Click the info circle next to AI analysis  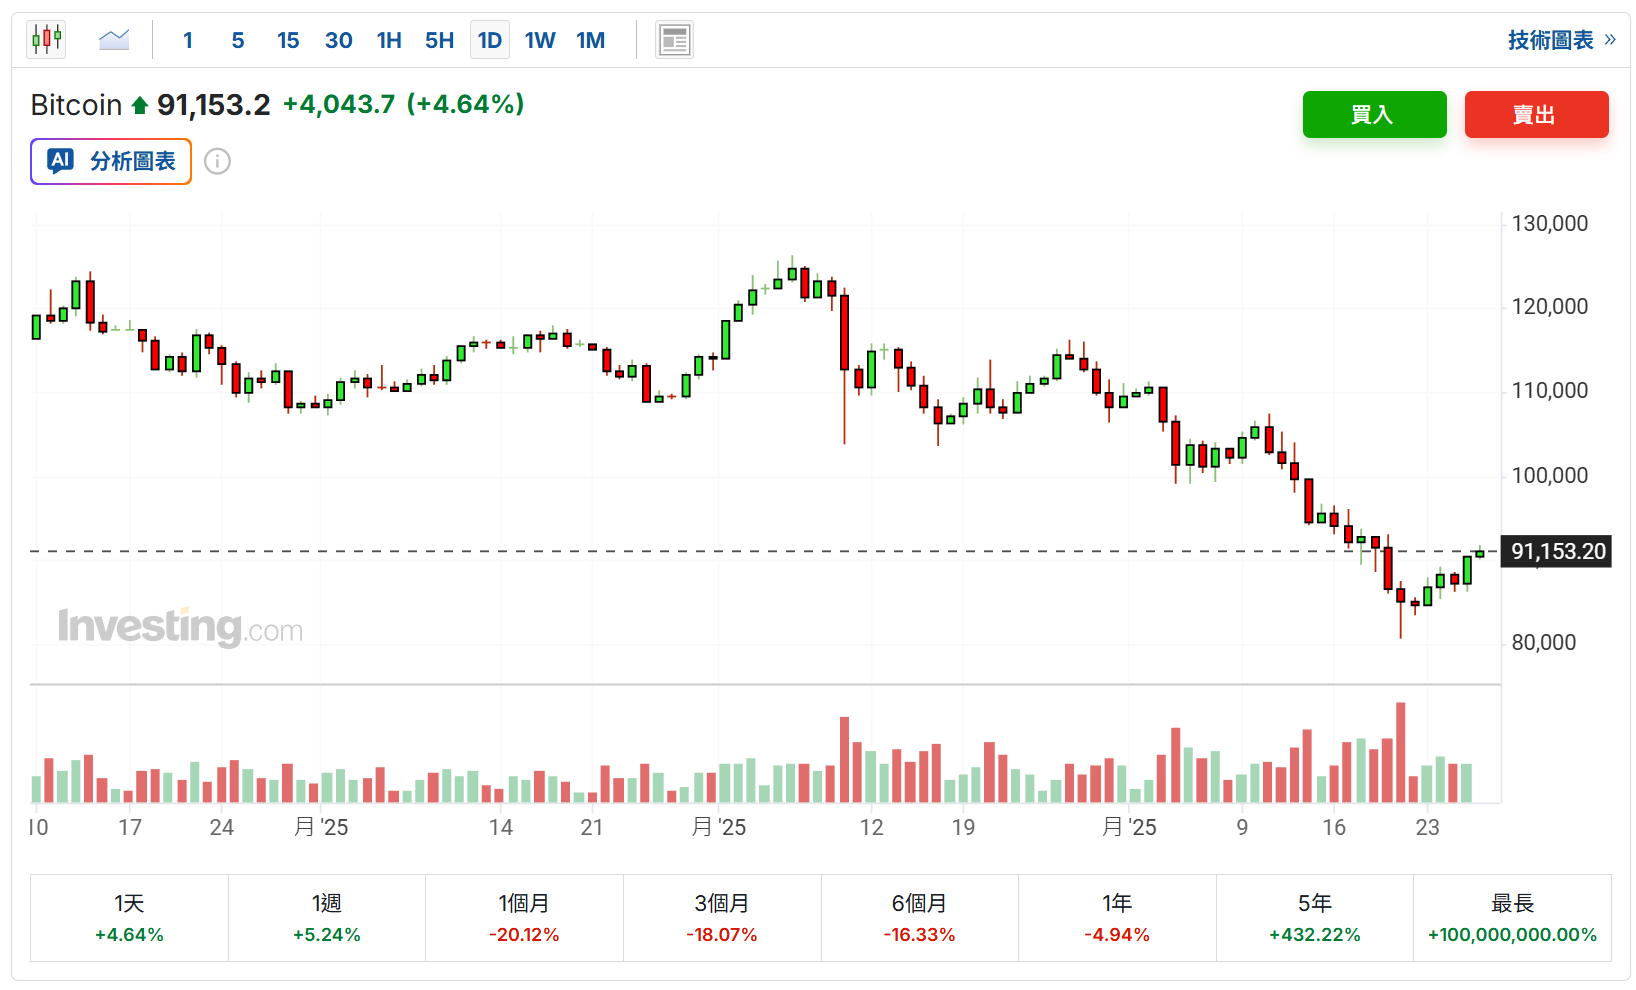tap(217, 161)
